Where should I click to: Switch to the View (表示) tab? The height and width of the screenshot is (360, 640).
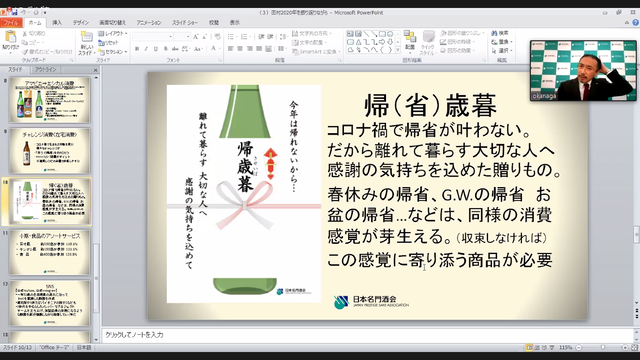click(234, 23)
